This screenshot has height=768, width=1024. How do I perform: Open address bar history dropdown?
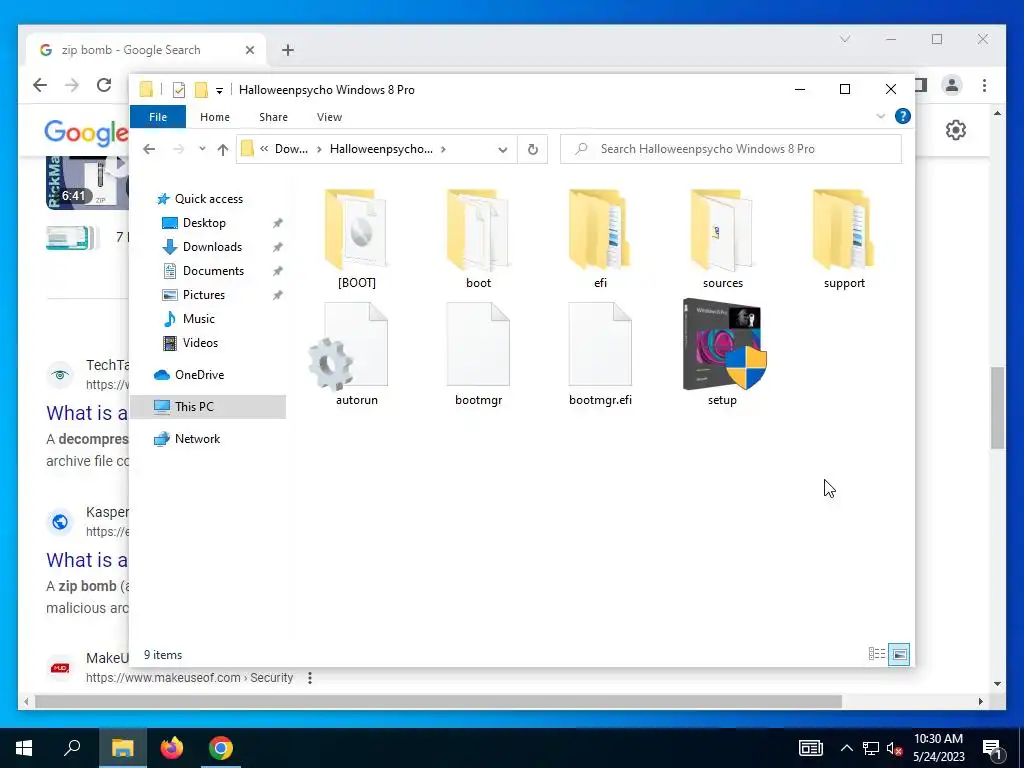tap(502, 150)
